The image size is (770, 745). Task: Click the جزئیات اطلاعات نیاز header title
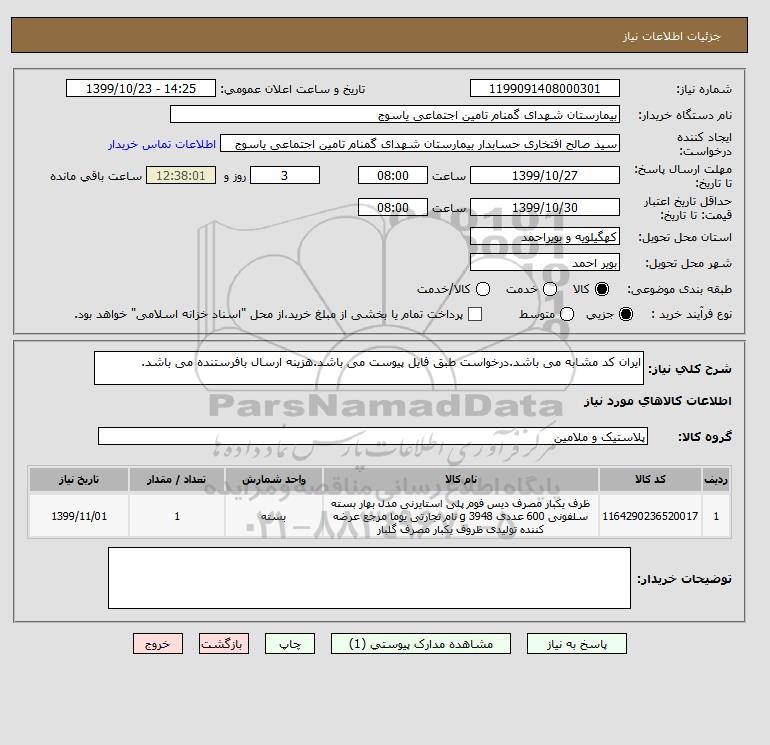pyautogui.click(x=671, y=36)
